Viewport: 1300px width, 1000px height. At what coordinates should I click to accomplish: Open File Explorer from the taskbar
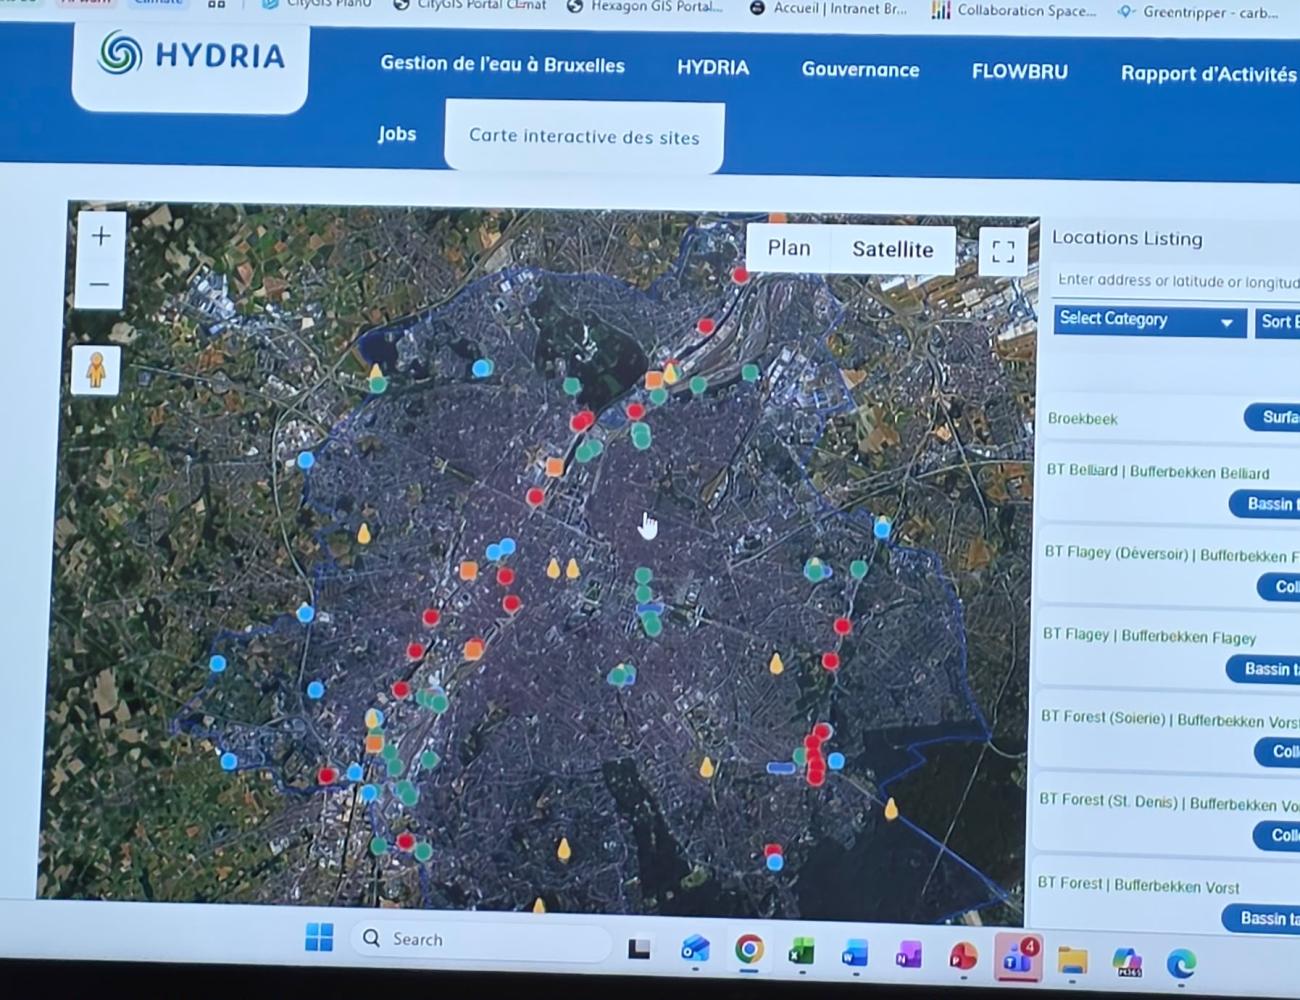click(1072, 961)
